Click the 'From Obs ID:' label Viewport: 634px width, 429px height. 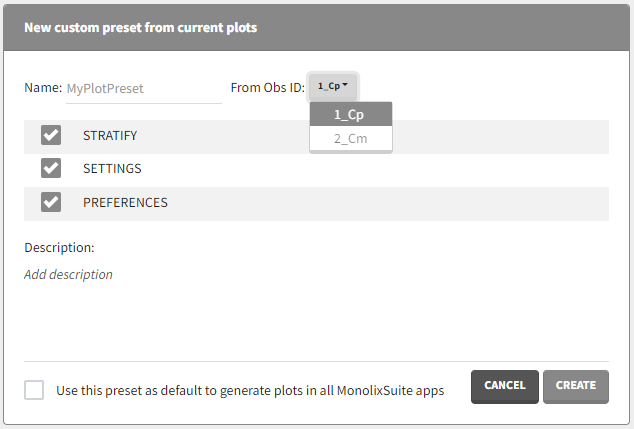(267, 88)
